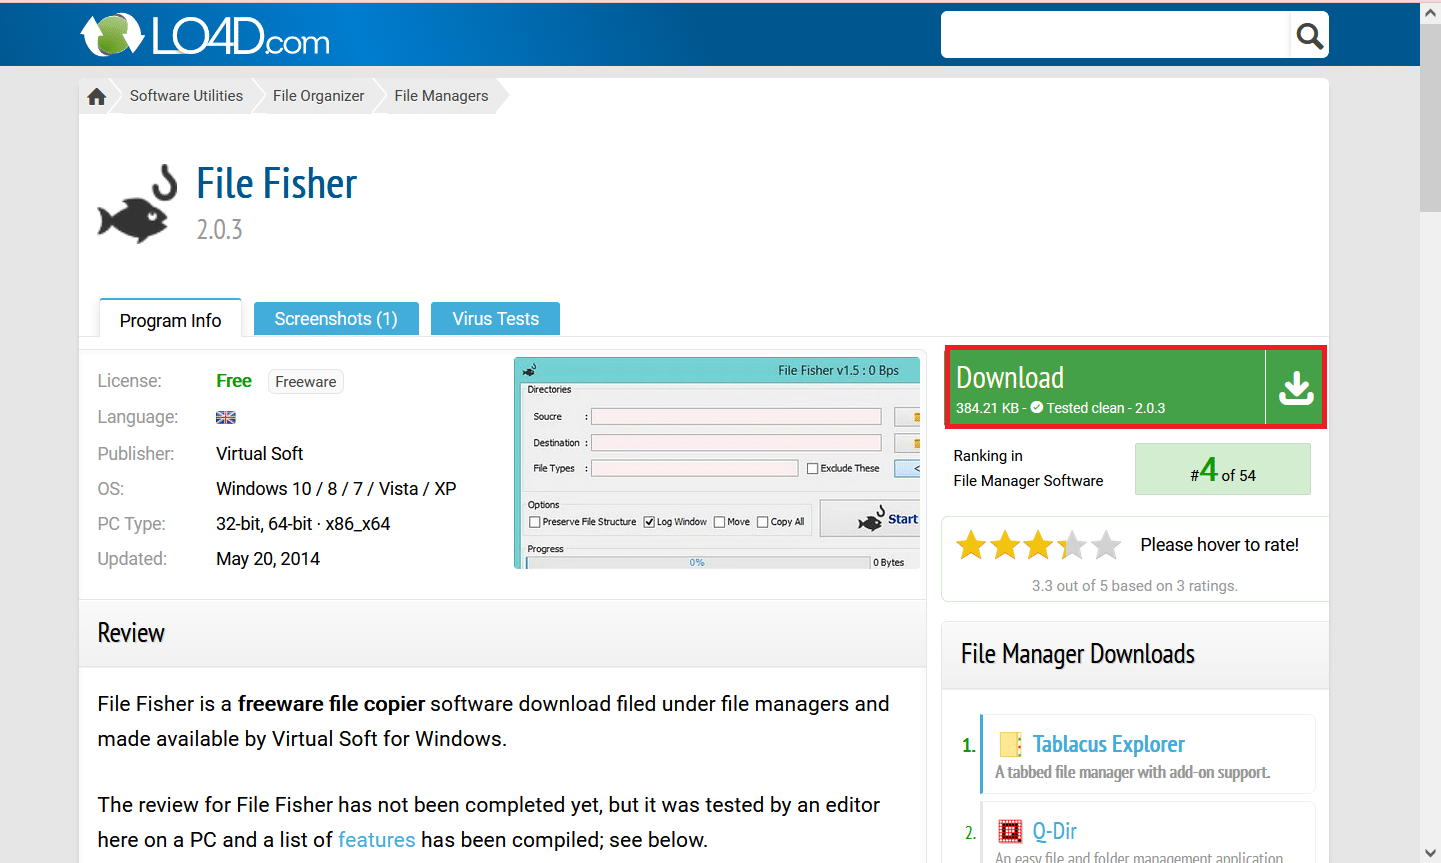The width and height of the screenshot is (1441, 863).
Task: Click the Tablacus Explorer folder icon
Action: 1010,744
